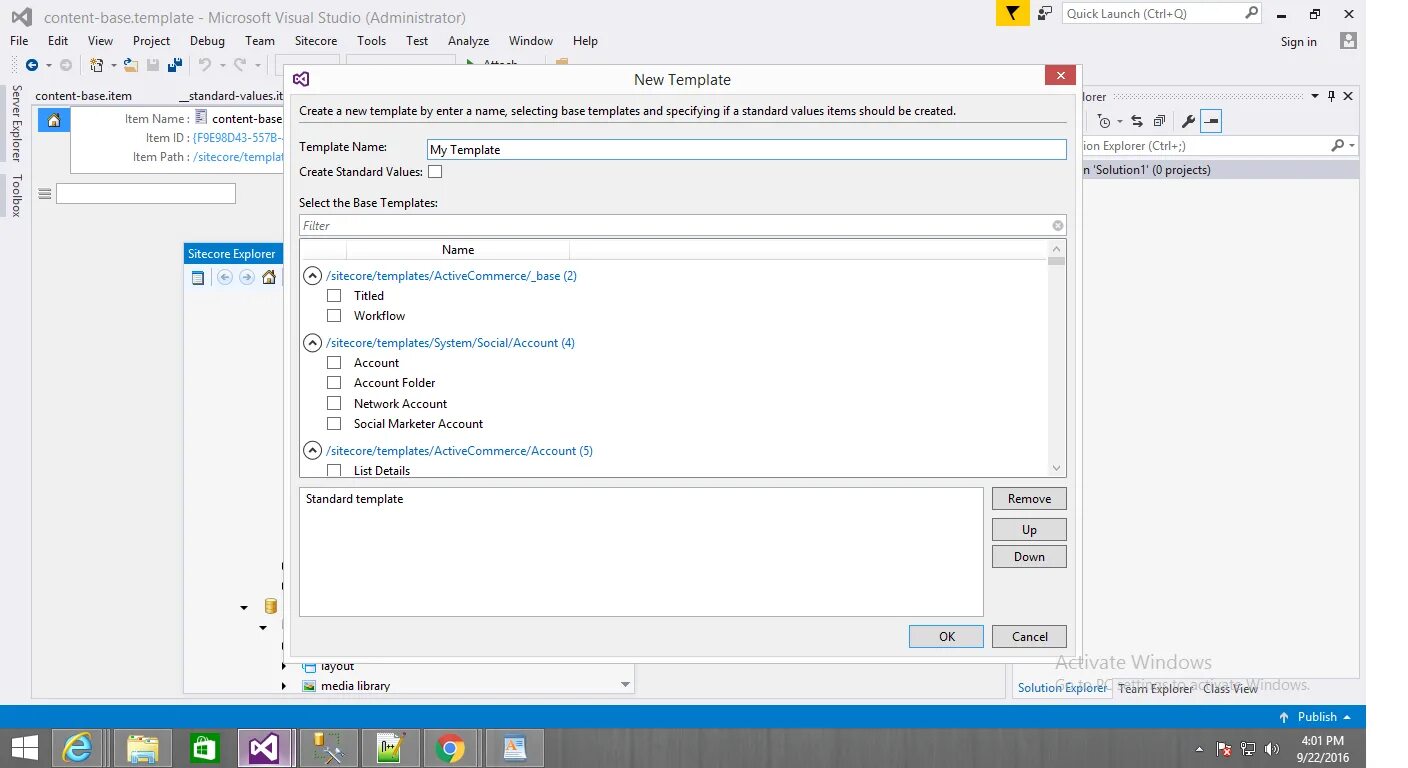Pin the Solution Explorer panel with pushpin
The height and width of the screenshot is (768, 1408).
click(x=1331, y=96)
